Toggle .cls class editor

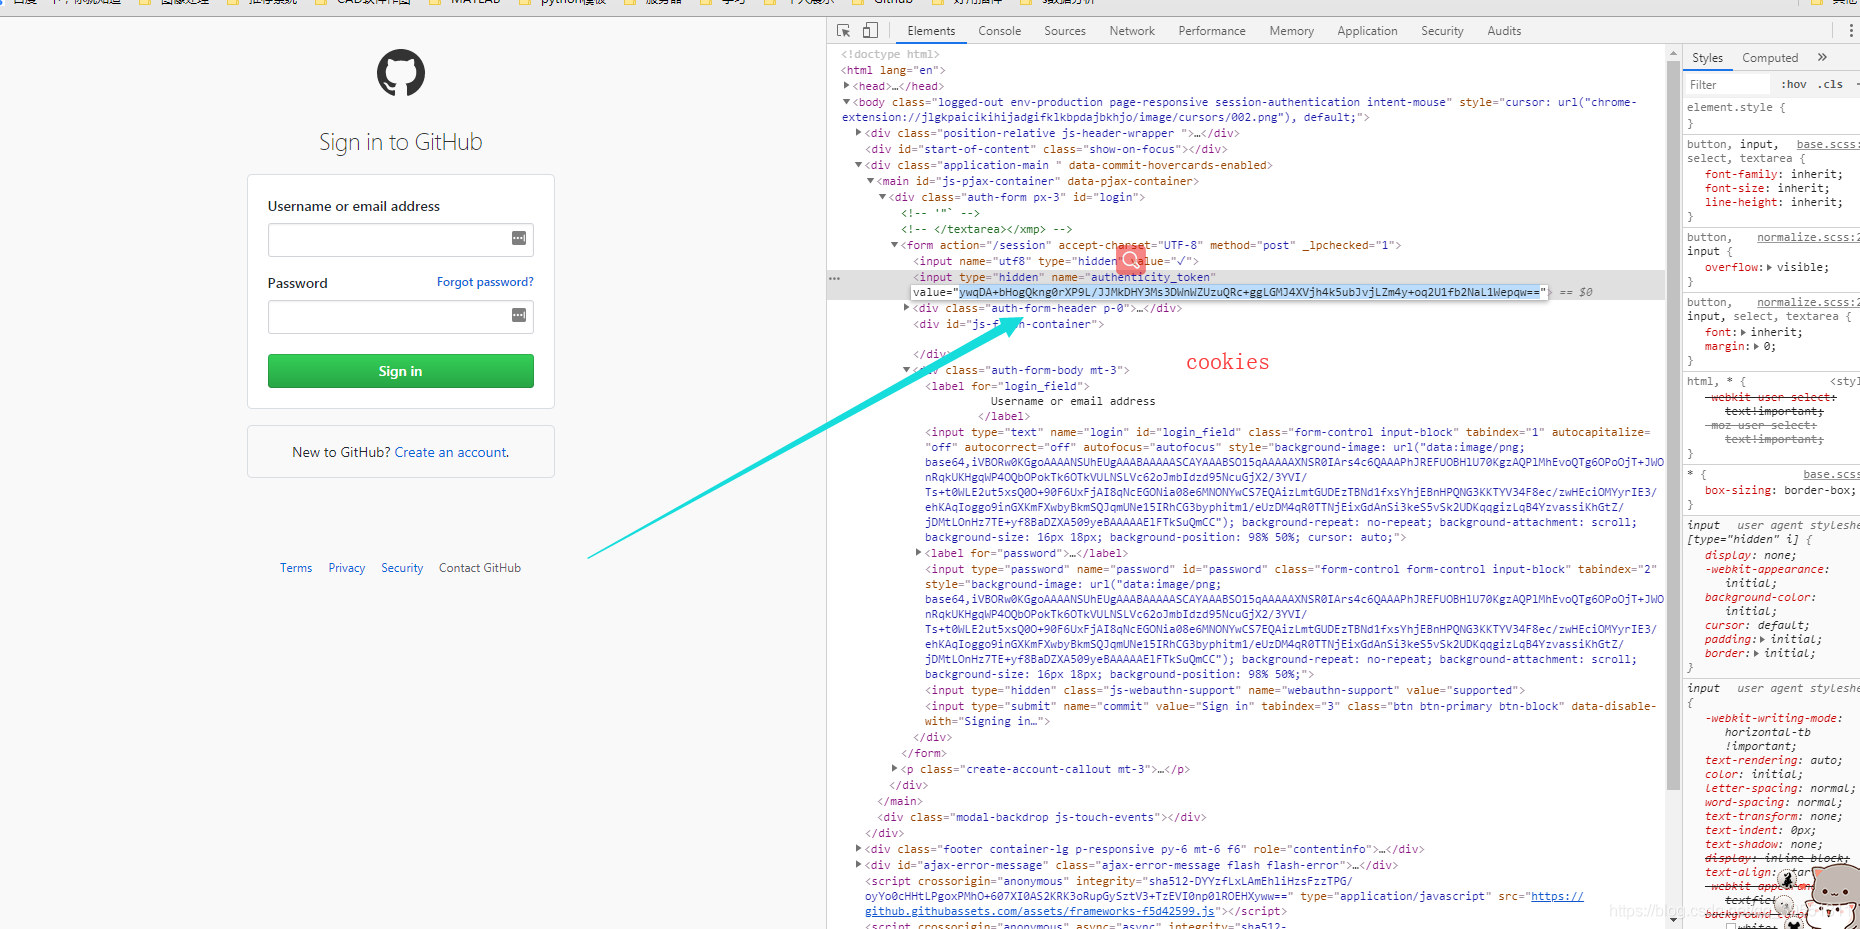coord(1830,85)
